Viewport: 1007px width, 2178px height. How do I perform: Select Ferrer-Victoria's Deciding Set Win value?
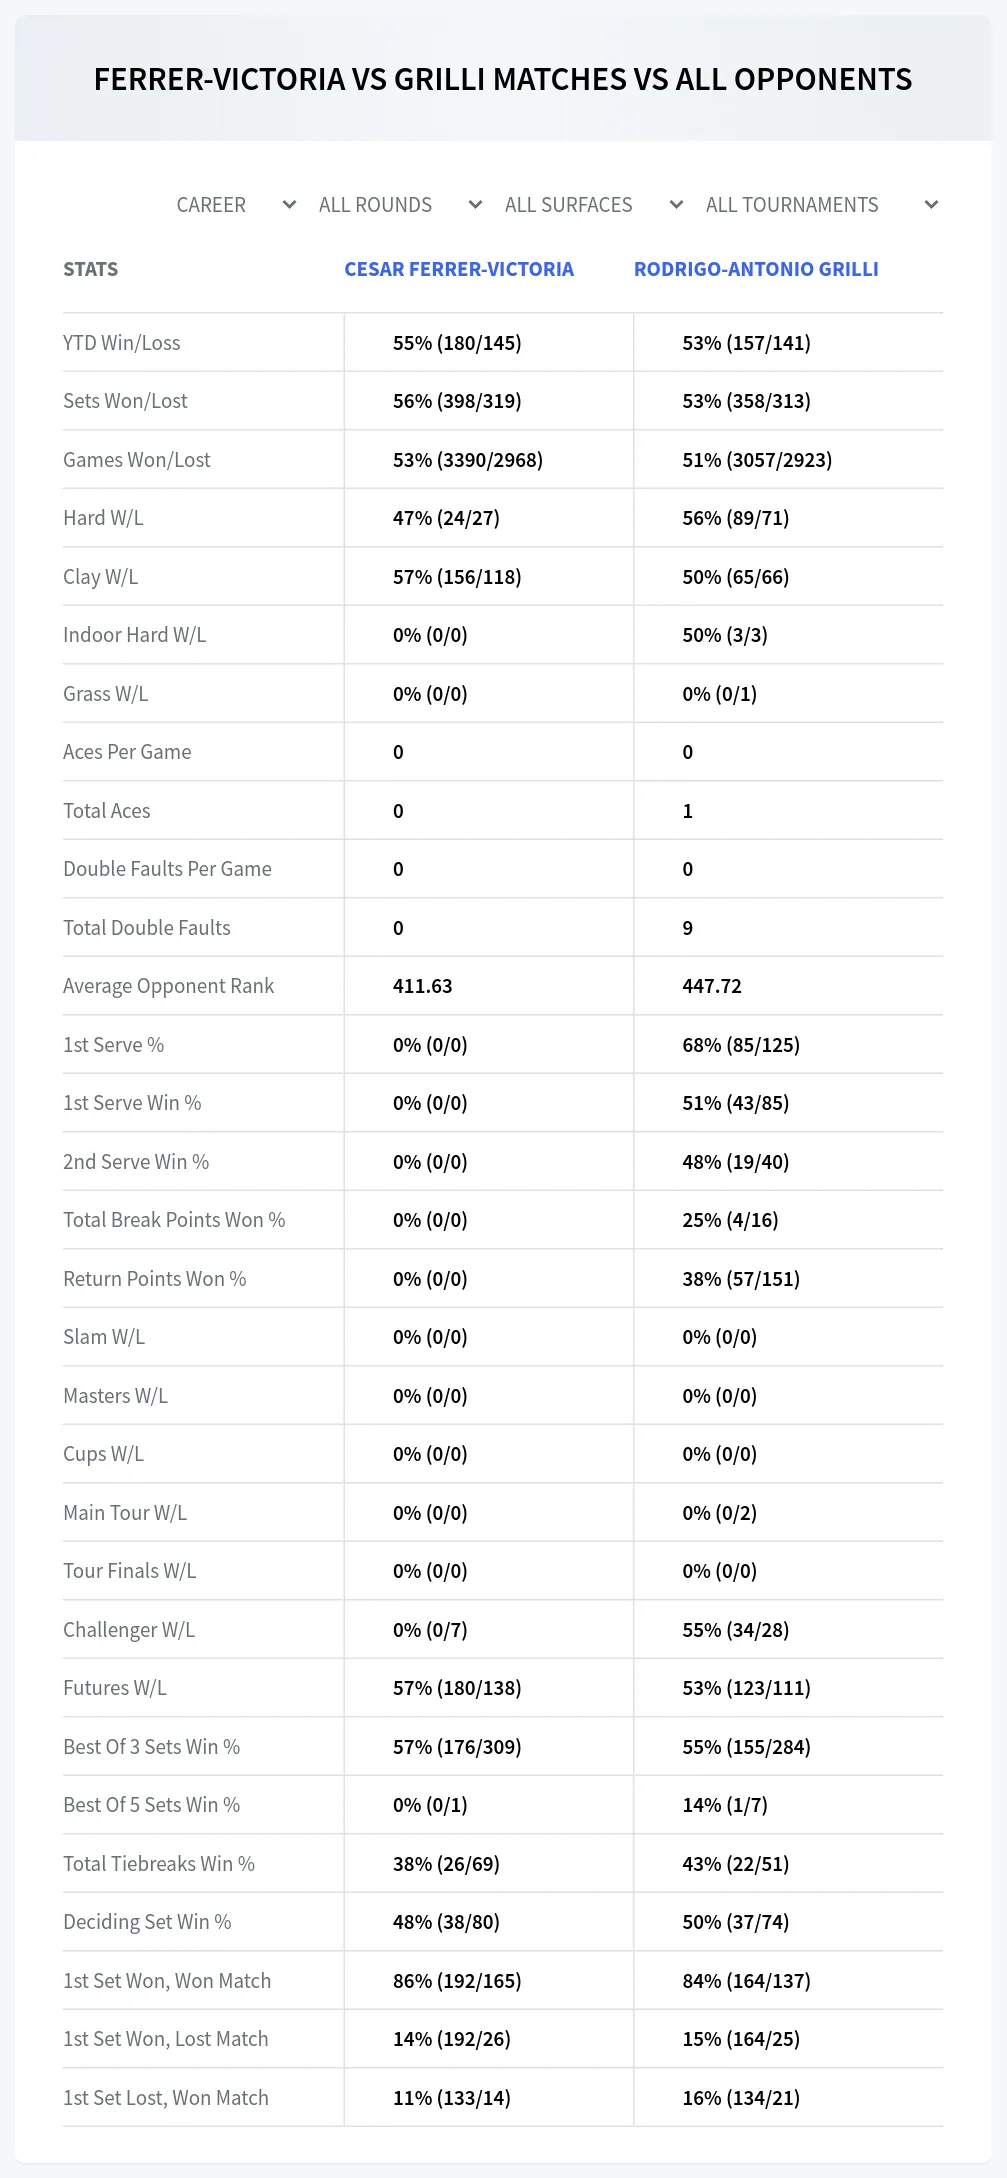click(x=446, y=1922)
